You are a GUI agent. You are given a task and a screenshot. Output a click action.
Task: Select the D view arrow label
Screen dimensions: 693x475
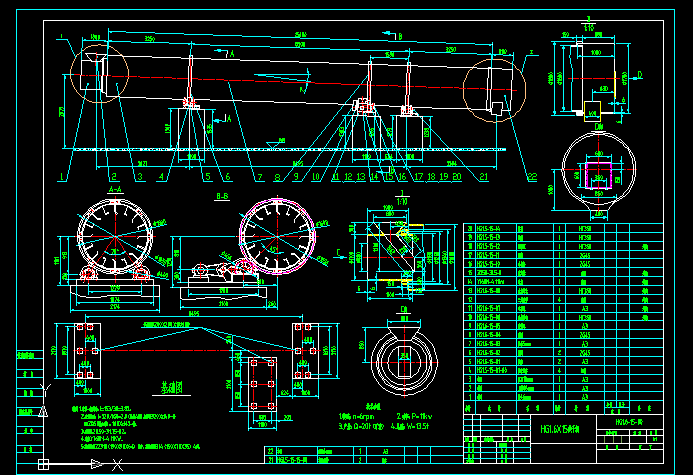639,76
